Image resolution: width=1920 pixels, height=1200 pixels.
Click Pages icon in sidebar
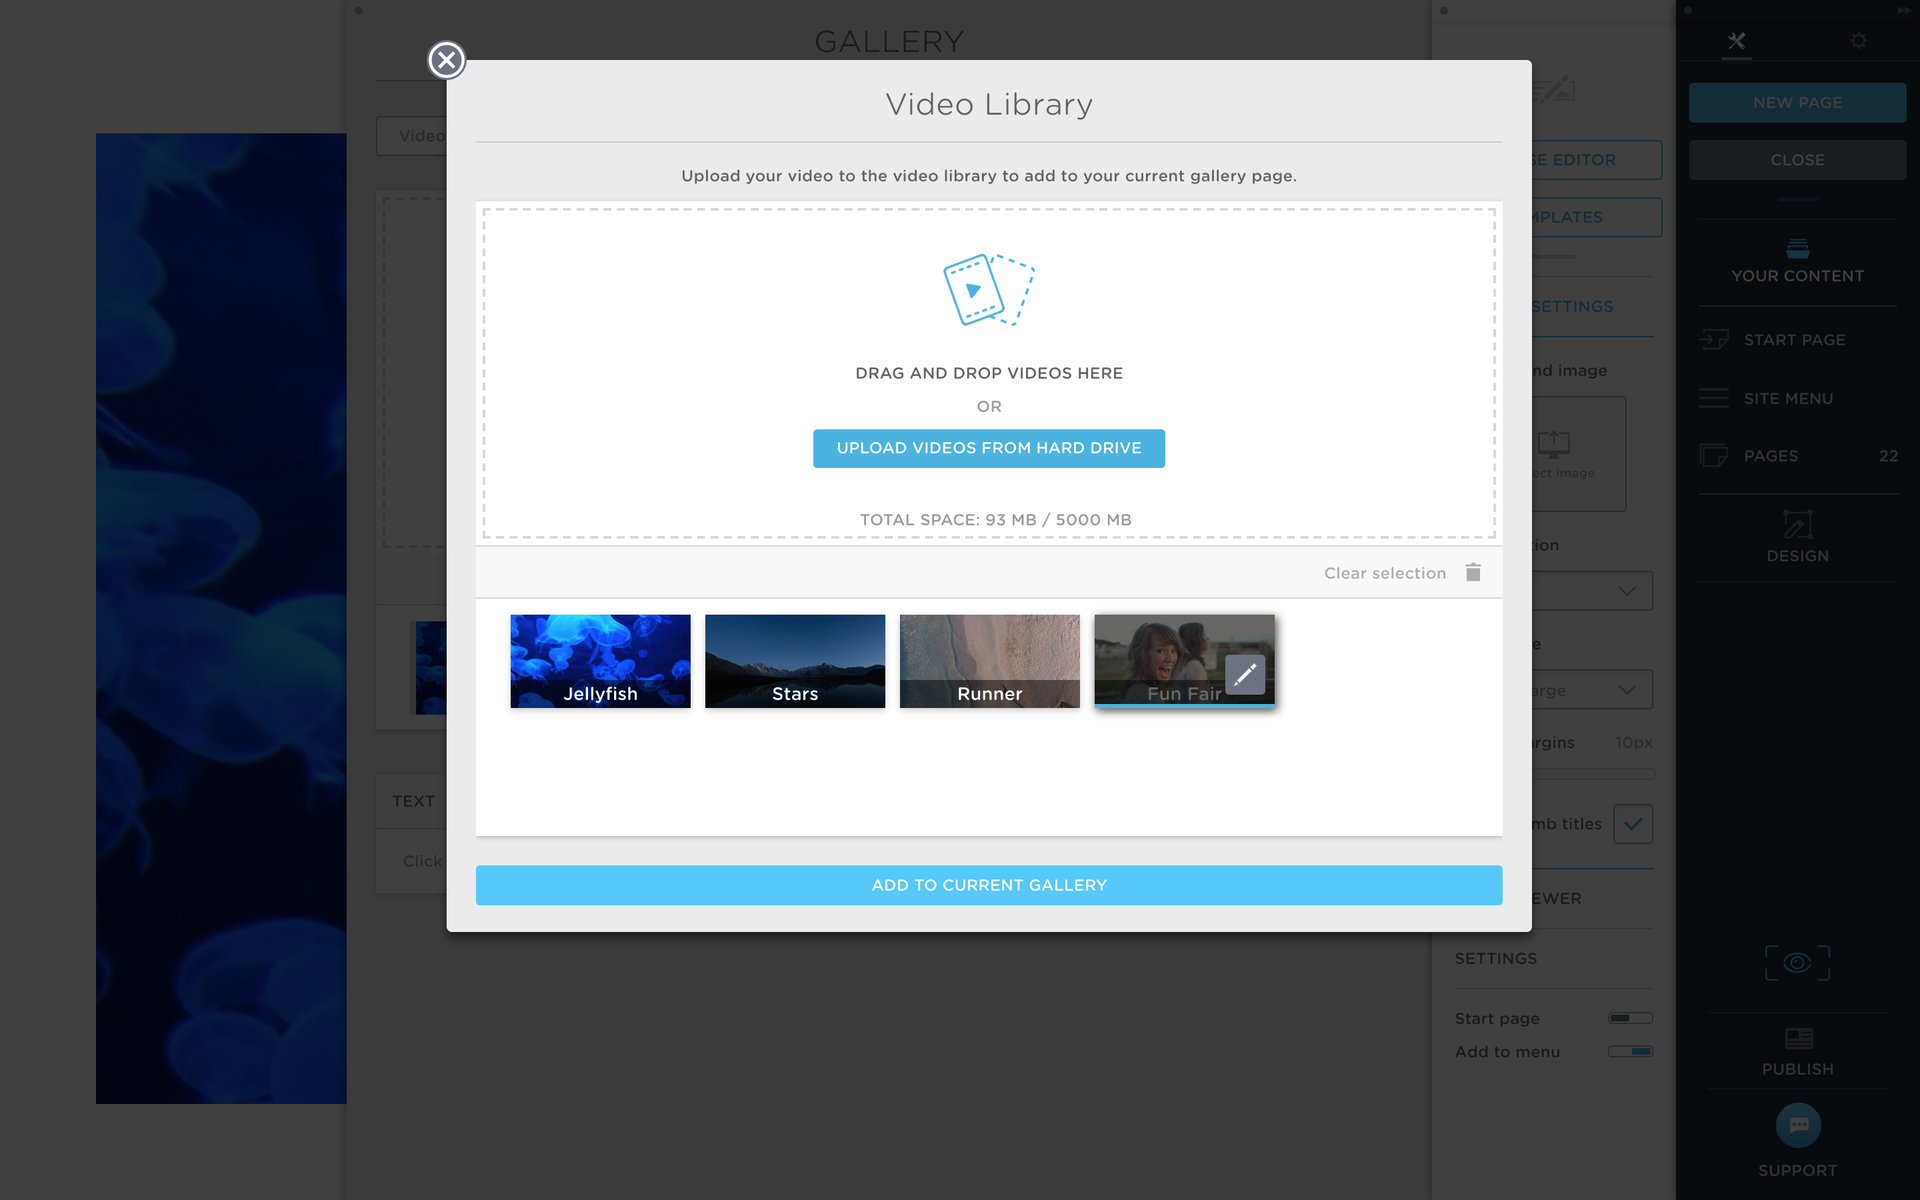point(1713,456)
